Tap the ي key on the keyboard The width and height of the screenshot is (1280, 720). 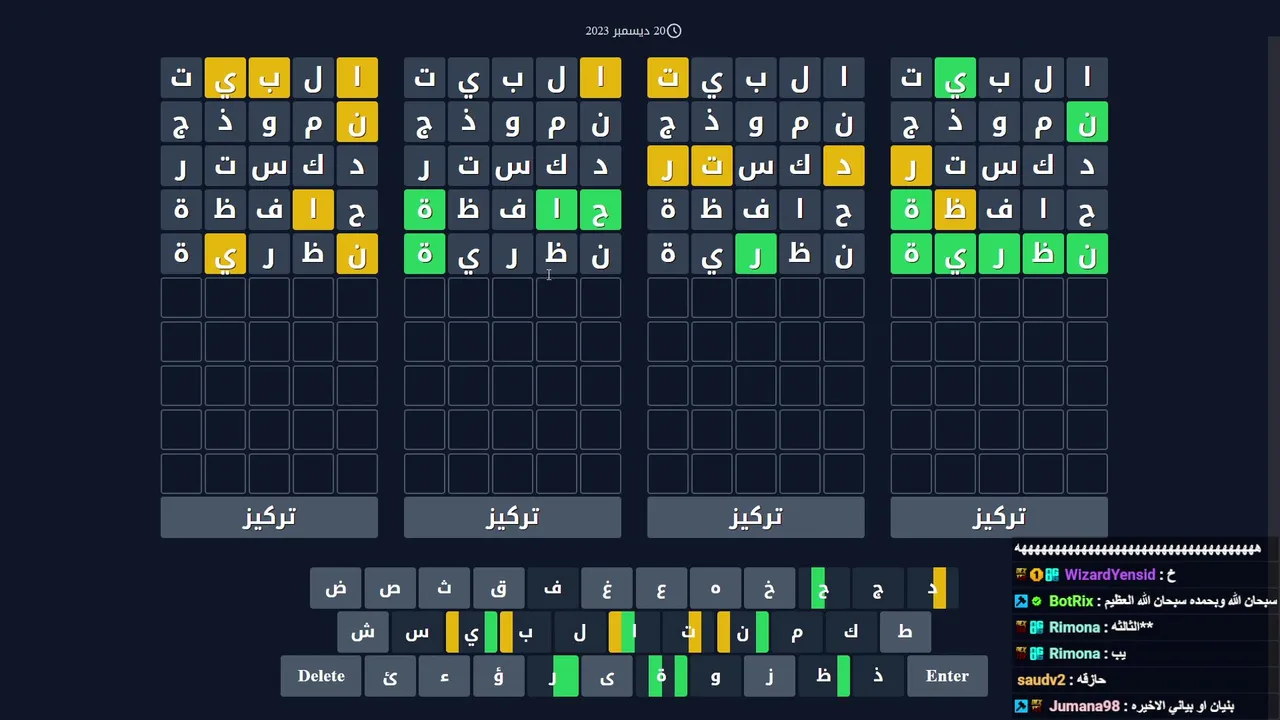click(x=471, y=632)
